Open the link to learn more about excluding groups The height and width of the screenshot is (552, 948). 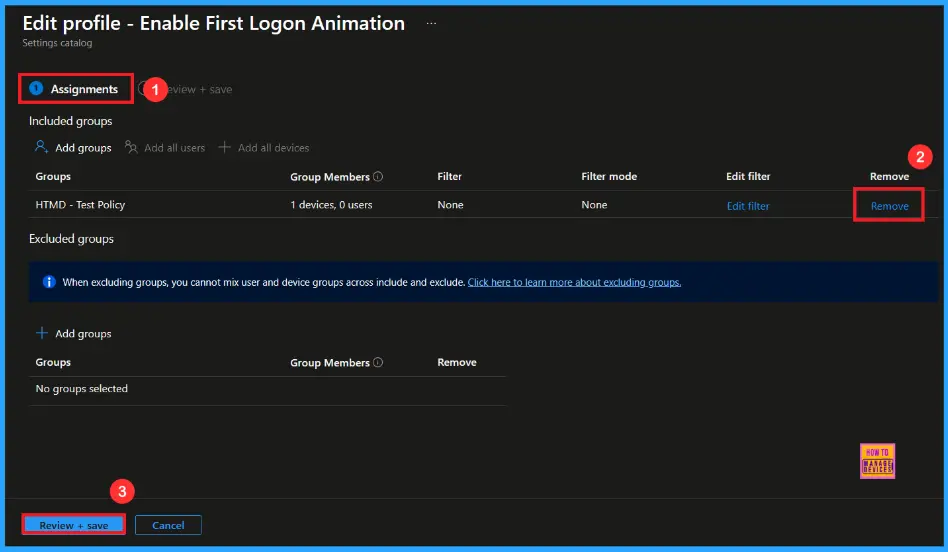[574, 282]
